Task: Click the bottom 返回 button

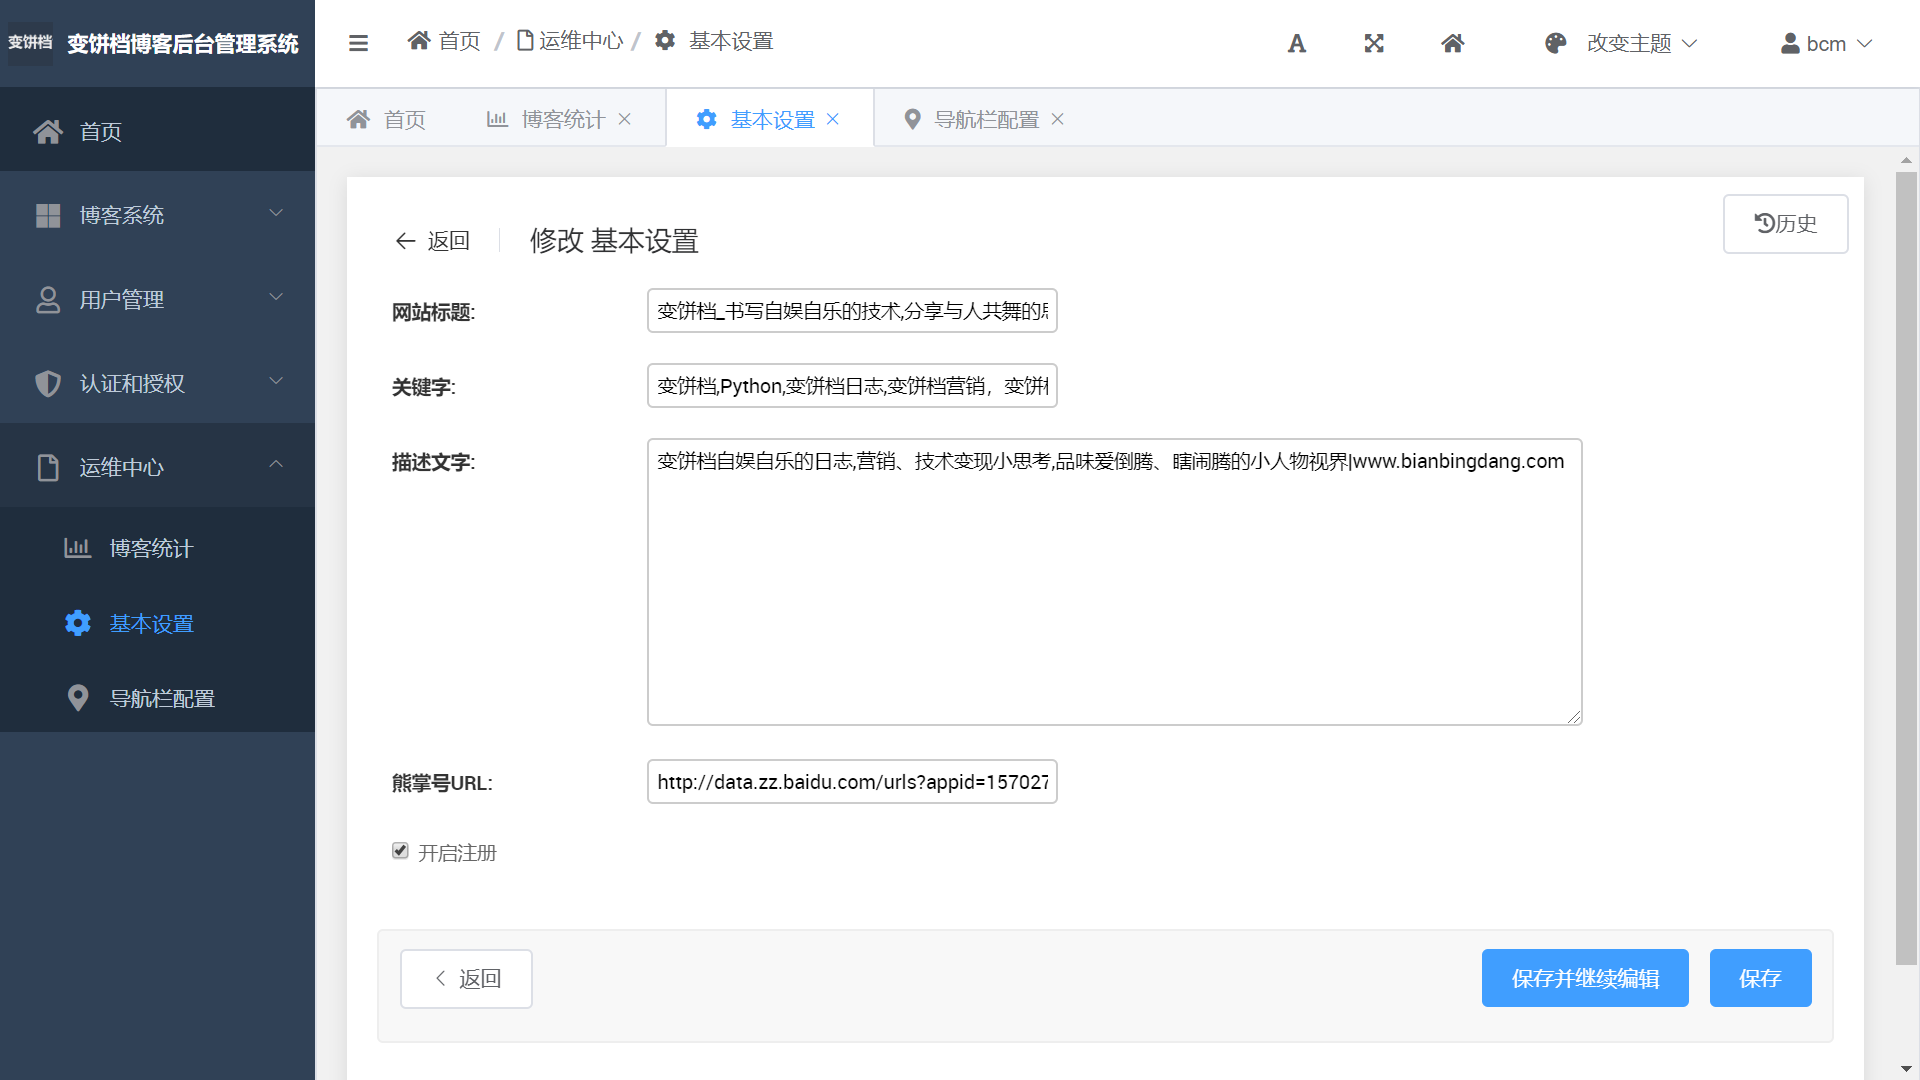Action: [x=466, y=978]
